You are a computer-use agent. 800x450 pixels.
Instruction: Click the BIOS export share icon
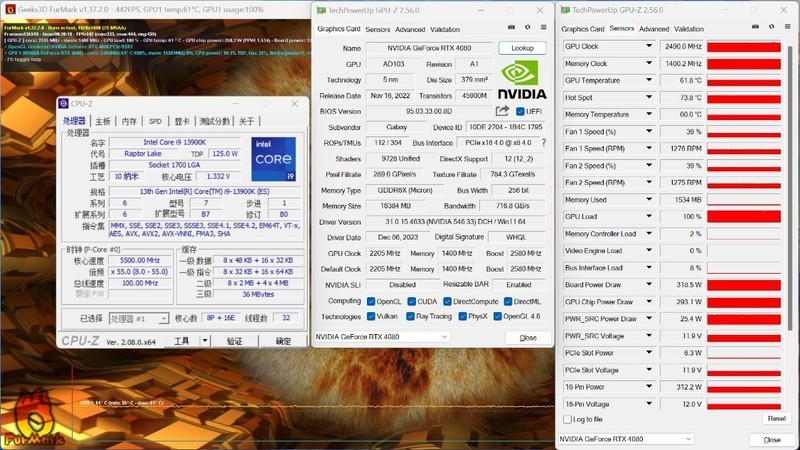(502, 111)
